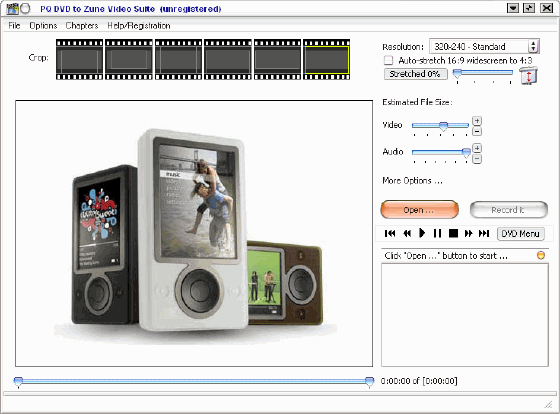Increase video size with plus button
Image resolution: width=560 pixels, height=414 pixels.
tap(477, 121)
